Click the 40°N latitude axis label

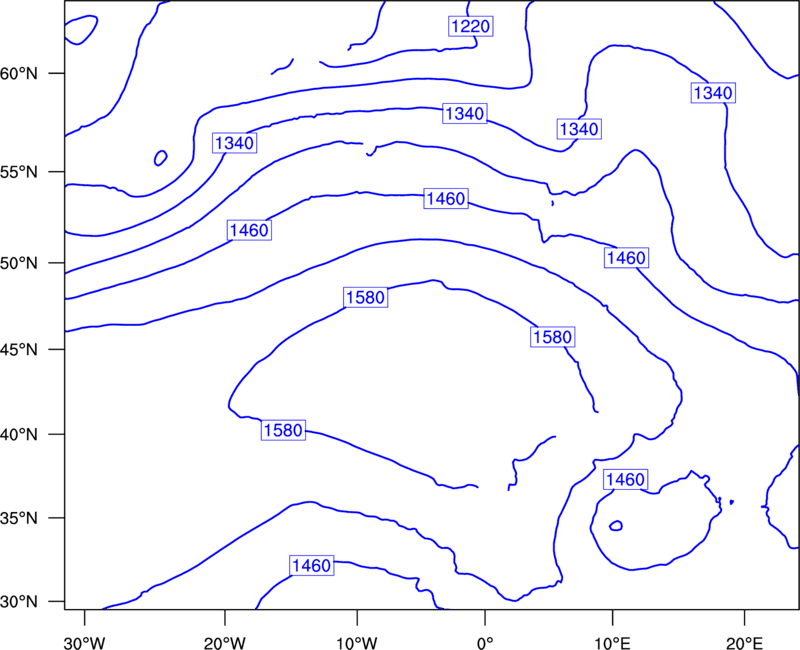(x=19, y=435)
